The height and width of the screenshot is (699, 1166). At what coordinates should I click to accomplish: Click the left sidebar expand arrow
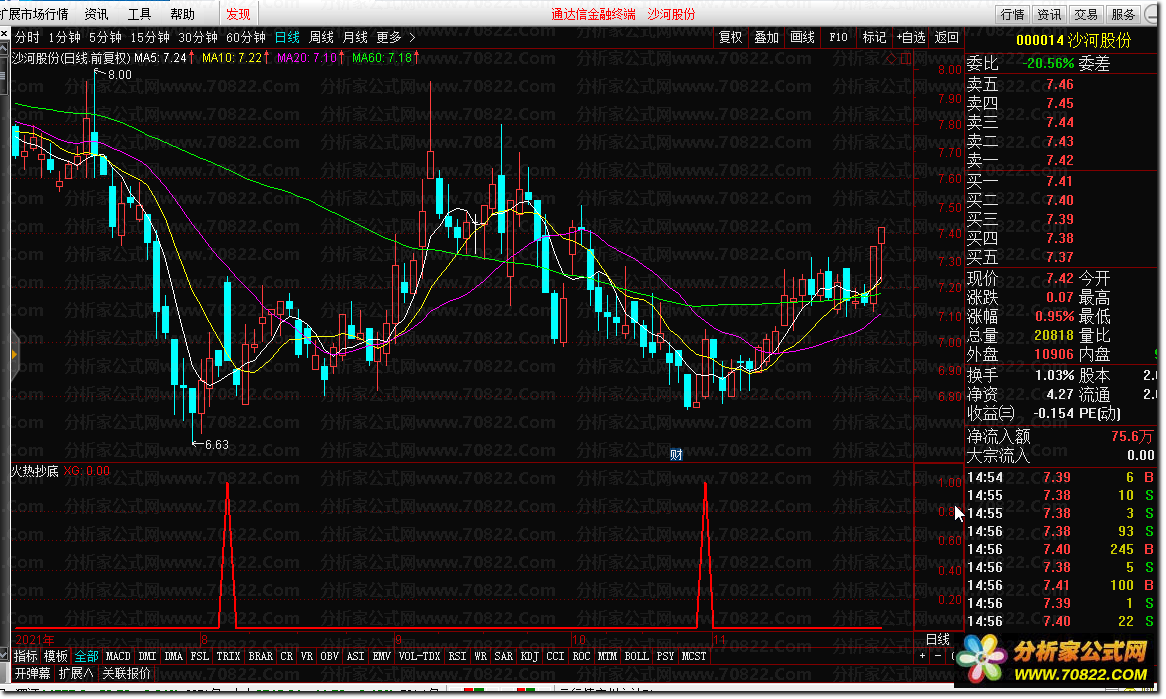13,355
